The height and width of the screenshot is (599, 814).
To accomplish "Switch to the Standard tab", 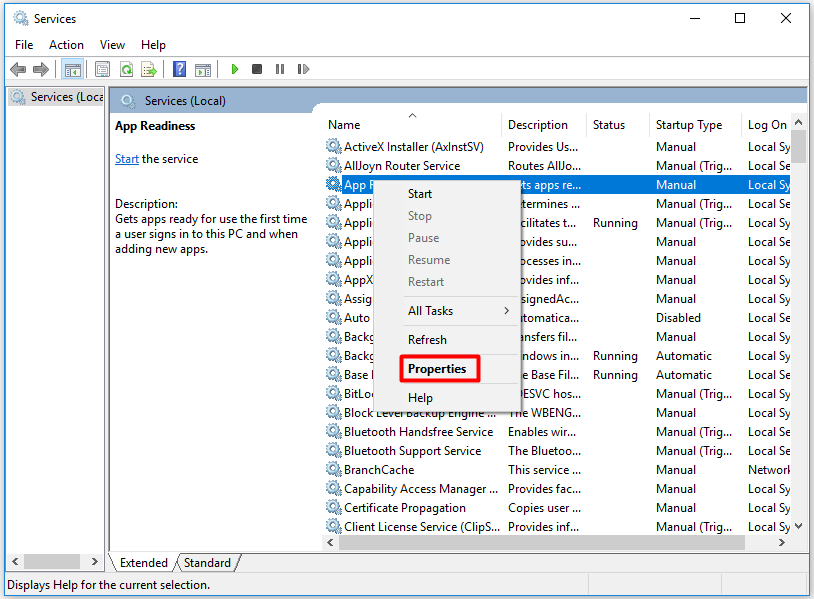I will tap(207, 563).
